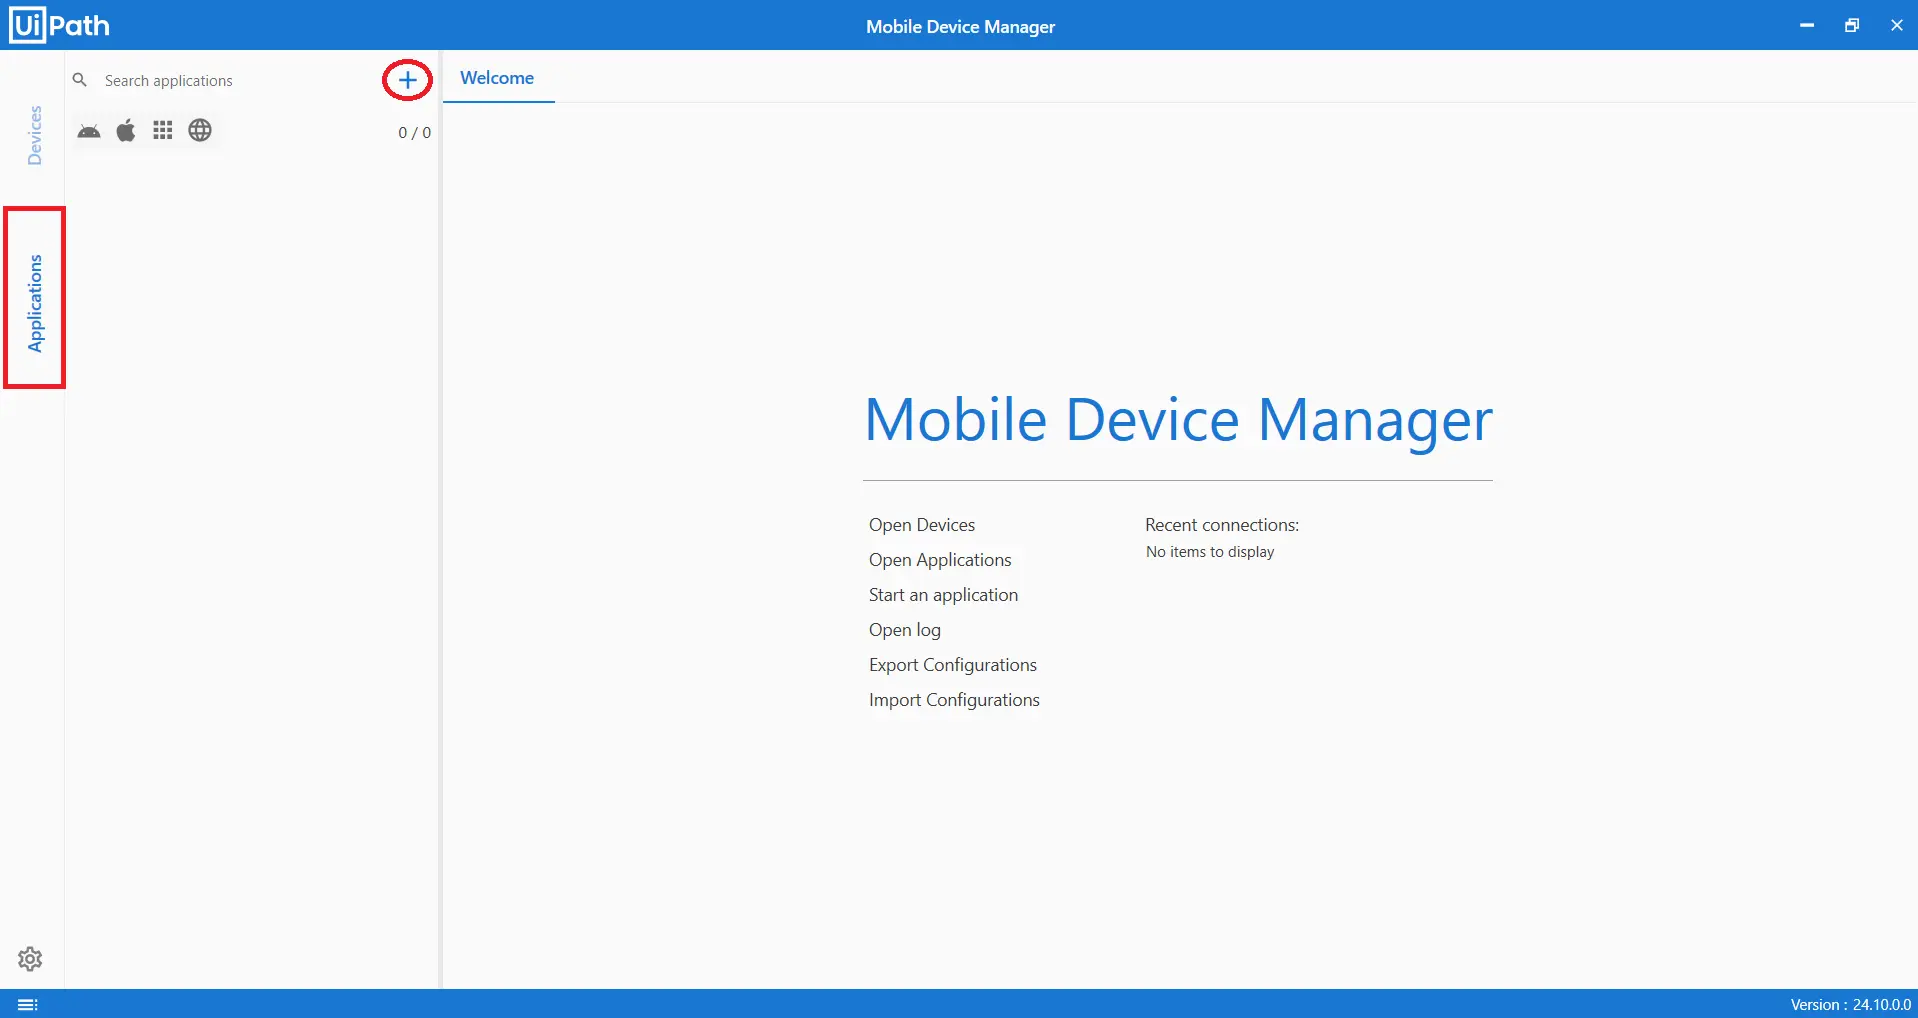Click the plus icon to add an application
The height and width of the screenshot is (1018, 1918).
[407, 80]
